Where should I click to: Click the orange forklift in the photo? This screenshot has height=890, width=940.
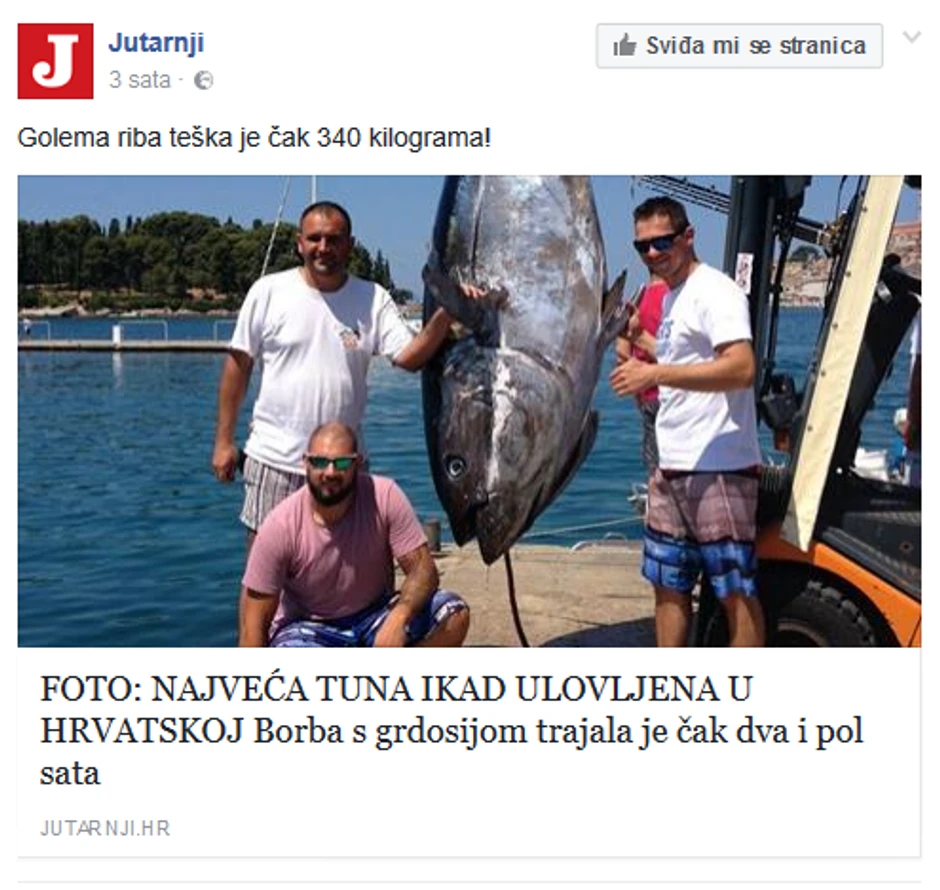(x=833, y=420)
